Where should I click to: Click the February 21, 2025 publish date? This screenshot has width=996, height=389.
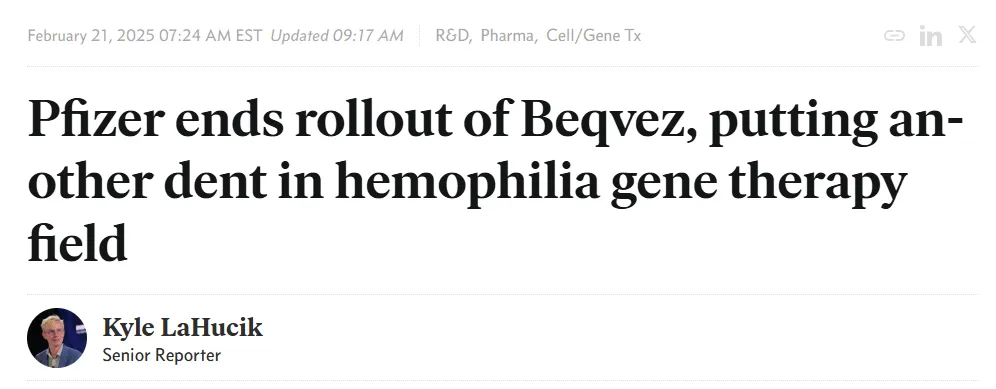coord(91,36)
